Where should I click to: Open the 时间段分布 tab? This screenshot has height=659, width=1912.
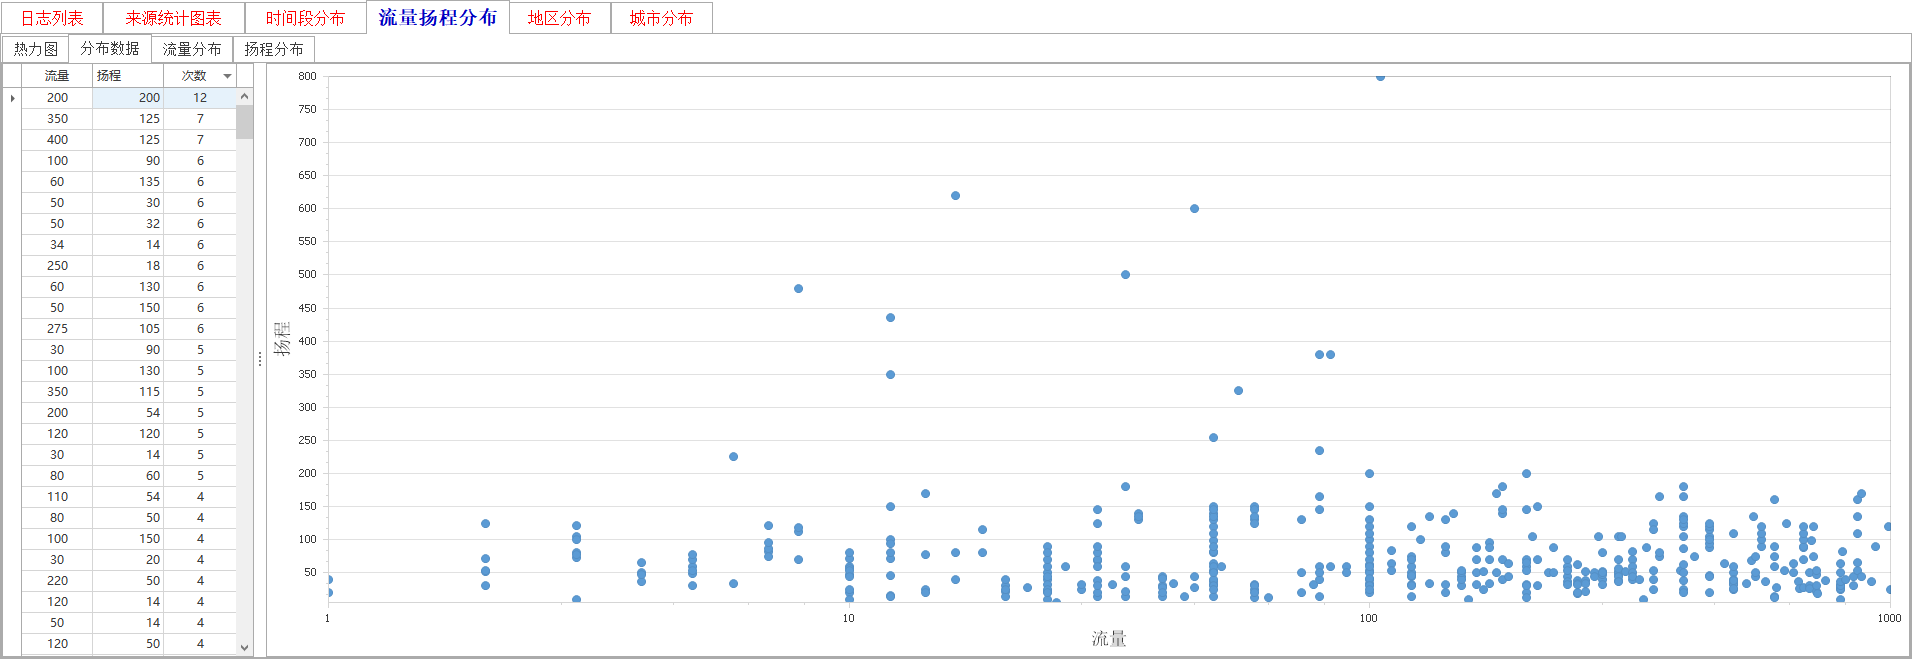pos(305,18)
